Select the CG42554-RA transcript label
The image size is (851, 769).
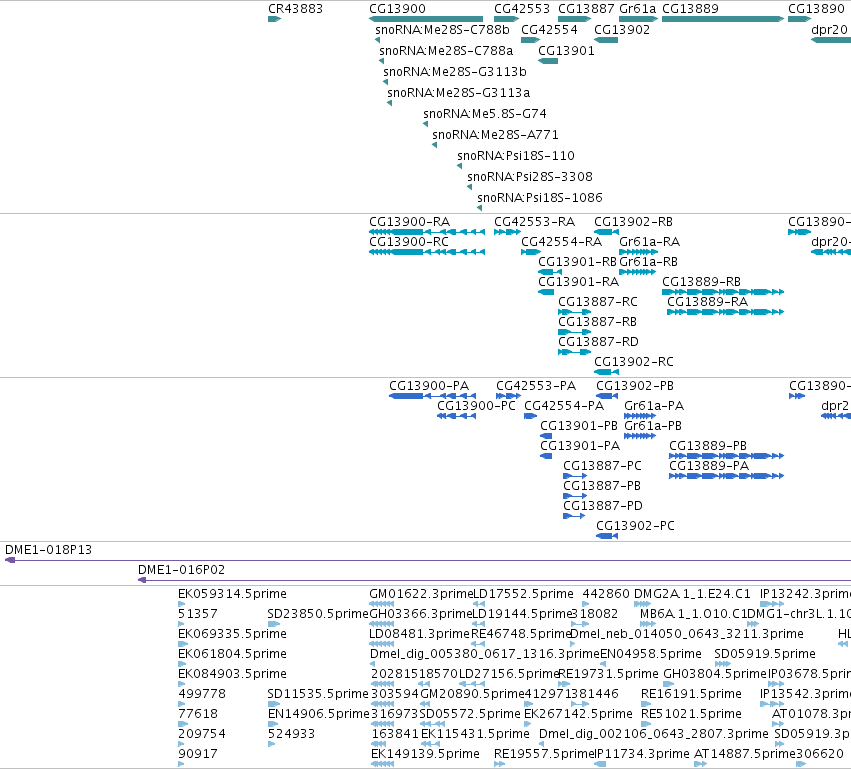click(x=561, y=241)
